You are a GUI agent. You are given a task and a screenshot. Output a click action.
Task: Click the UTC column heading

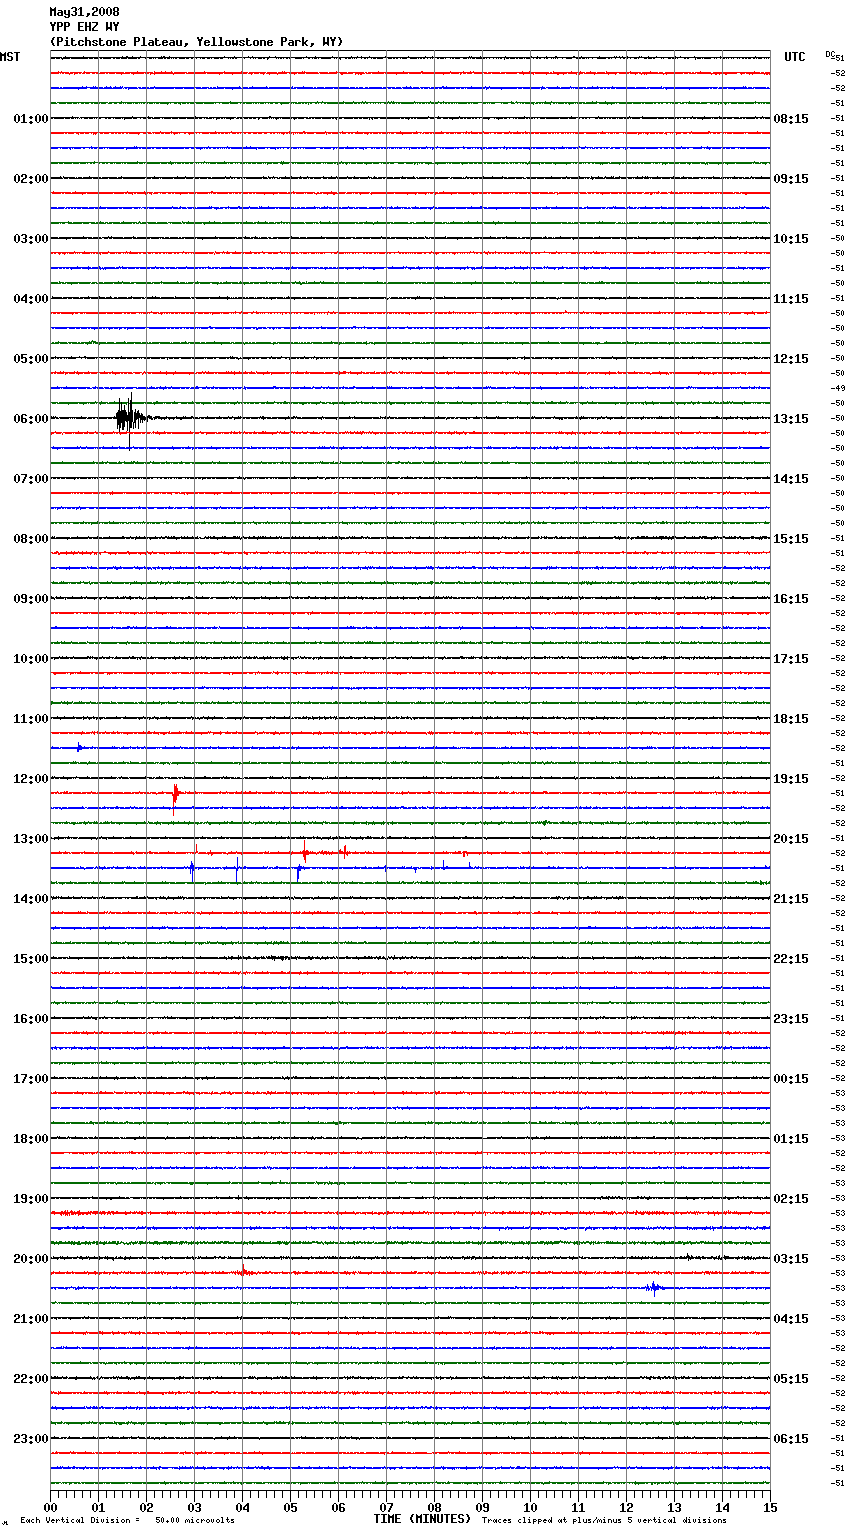click(x=795, y=57)
